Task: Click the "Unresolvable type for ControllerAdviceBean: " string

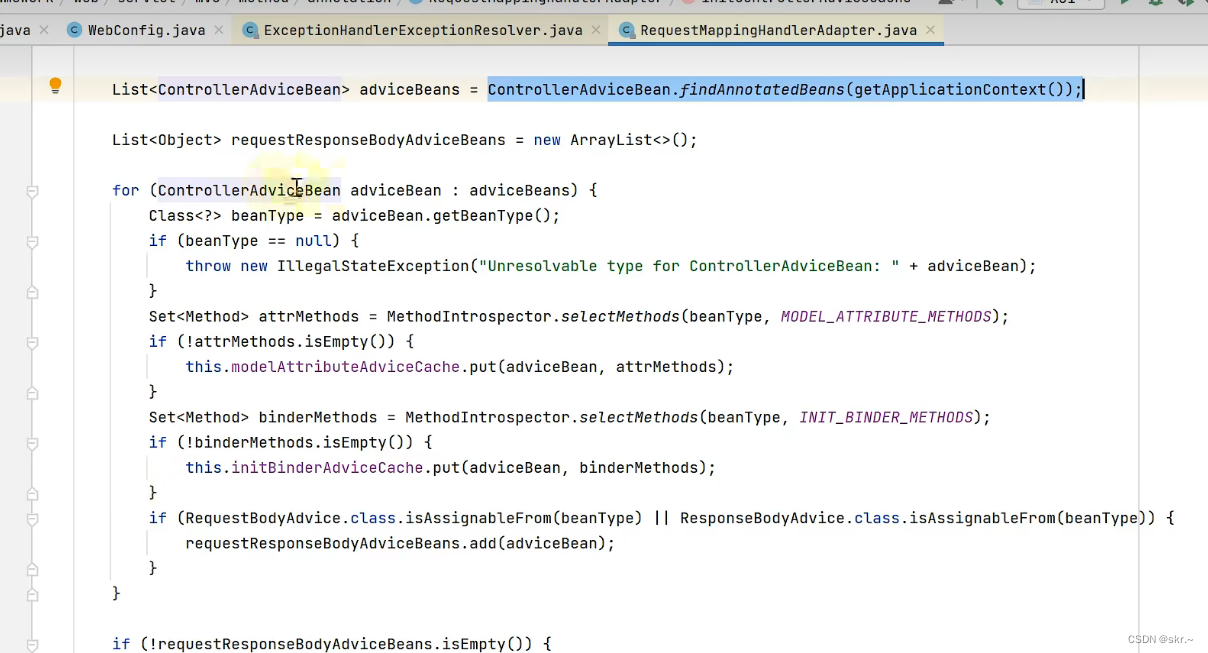Action: pyautogui.click(x=689, y=266)
